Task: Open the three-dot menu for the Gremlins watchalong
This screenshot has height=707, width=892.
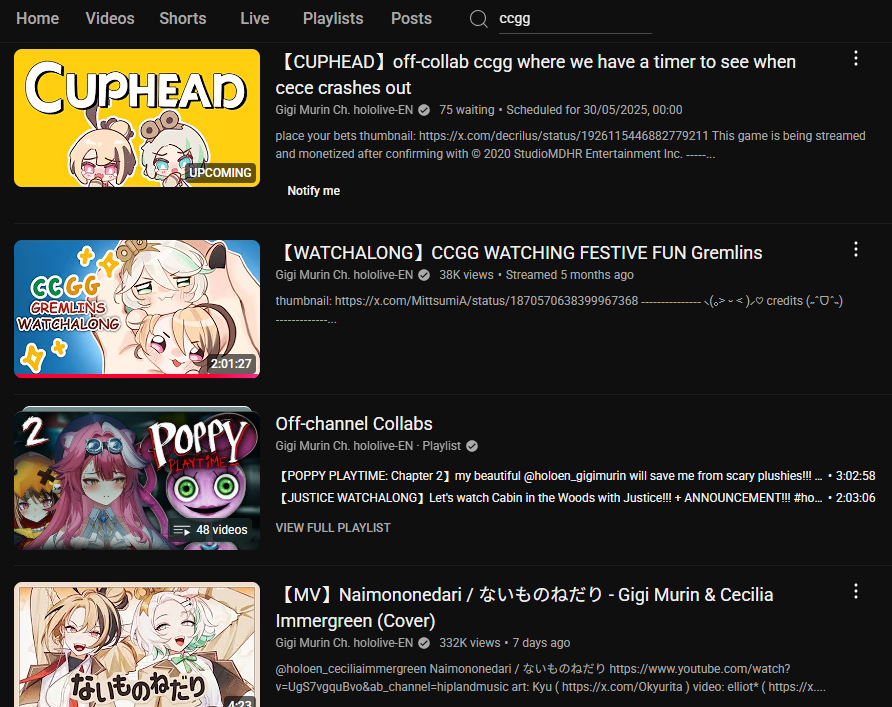Action: click(x=856, y=249)
